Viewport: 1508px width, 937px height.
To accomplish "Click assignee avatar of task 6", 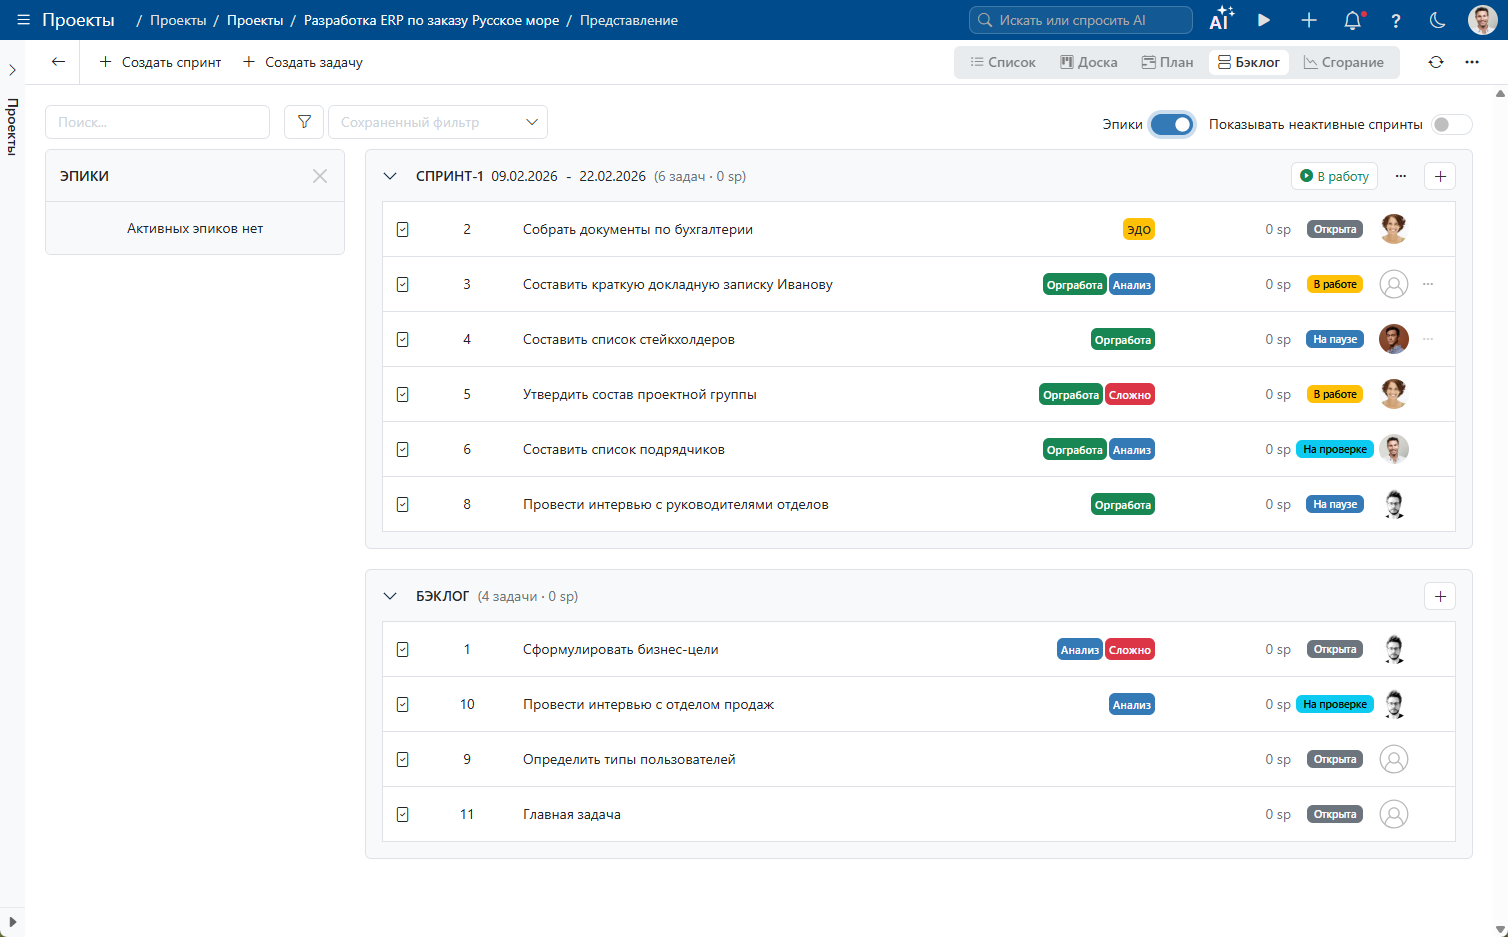I will 1394,449.
